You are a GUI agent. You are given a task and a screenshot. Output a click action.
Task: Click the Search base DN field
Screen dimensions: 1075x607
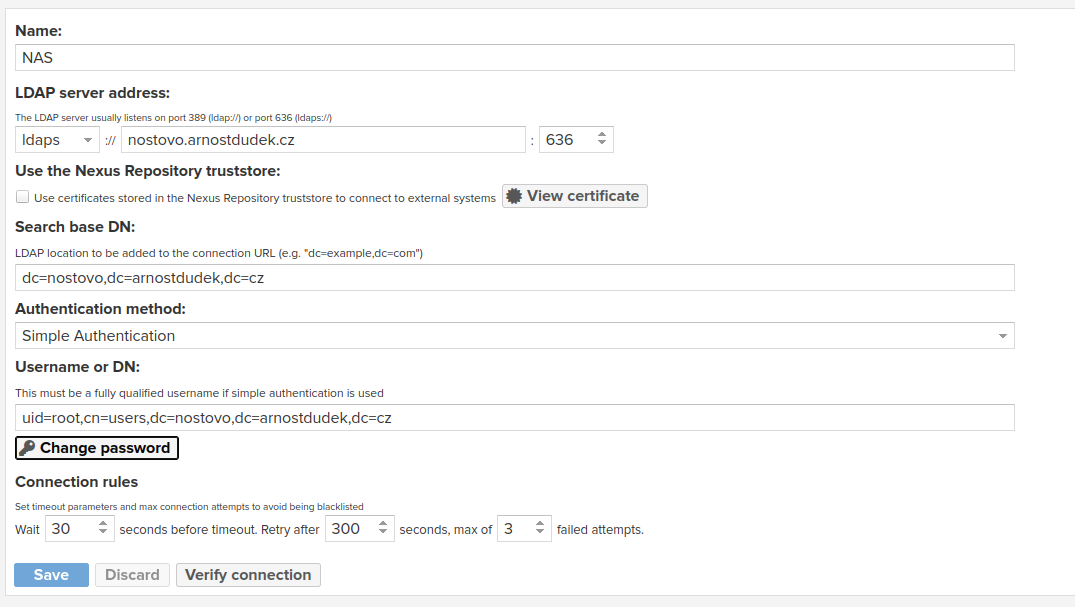pyautogui.click(x=515, y=278)
